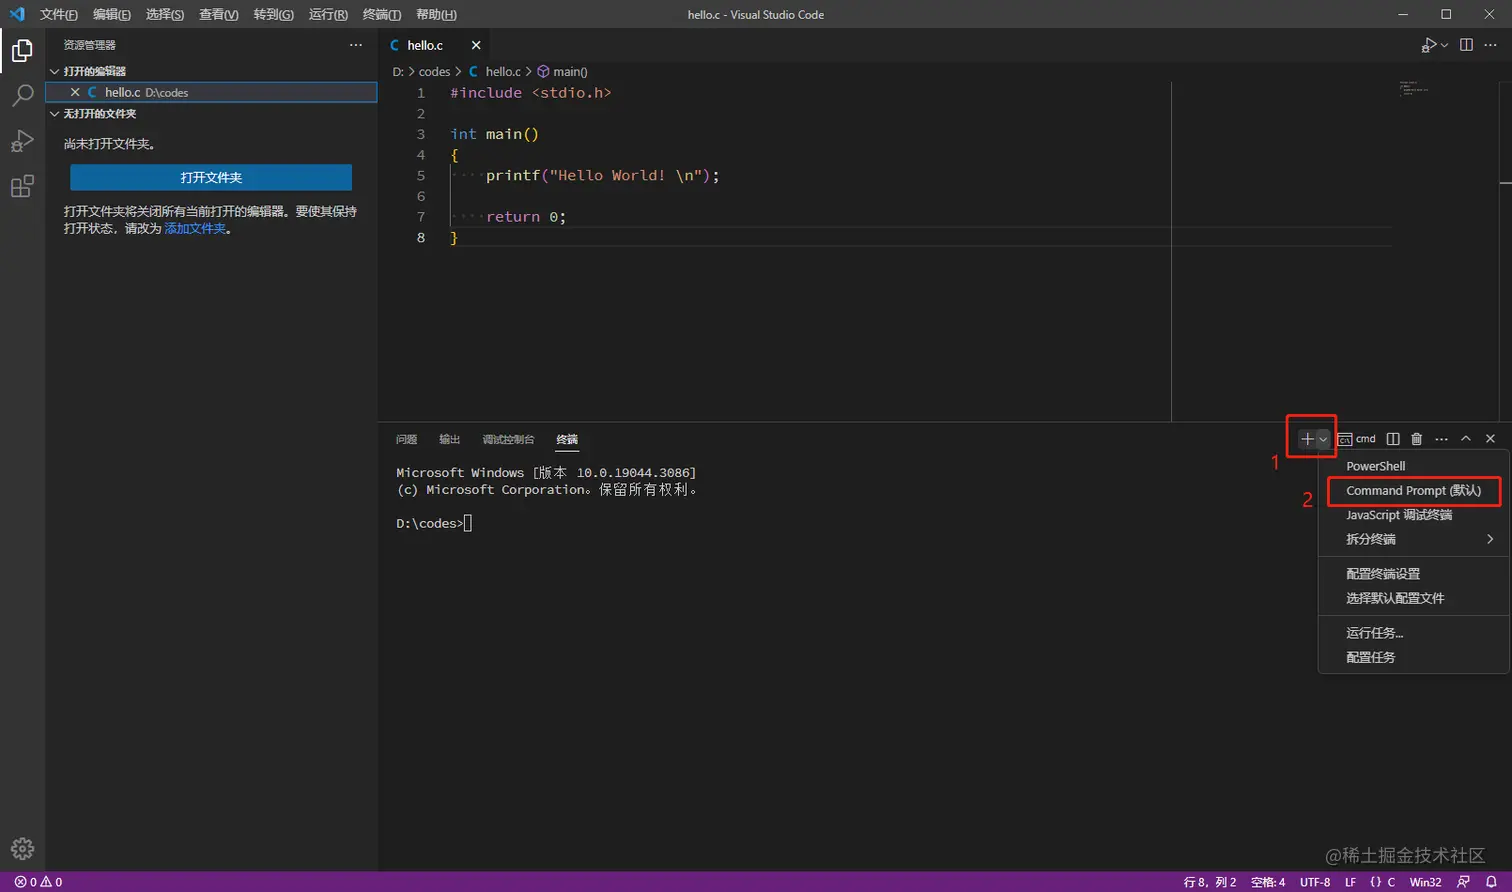Select the 终端 panel tab

(x=567, y=440)
